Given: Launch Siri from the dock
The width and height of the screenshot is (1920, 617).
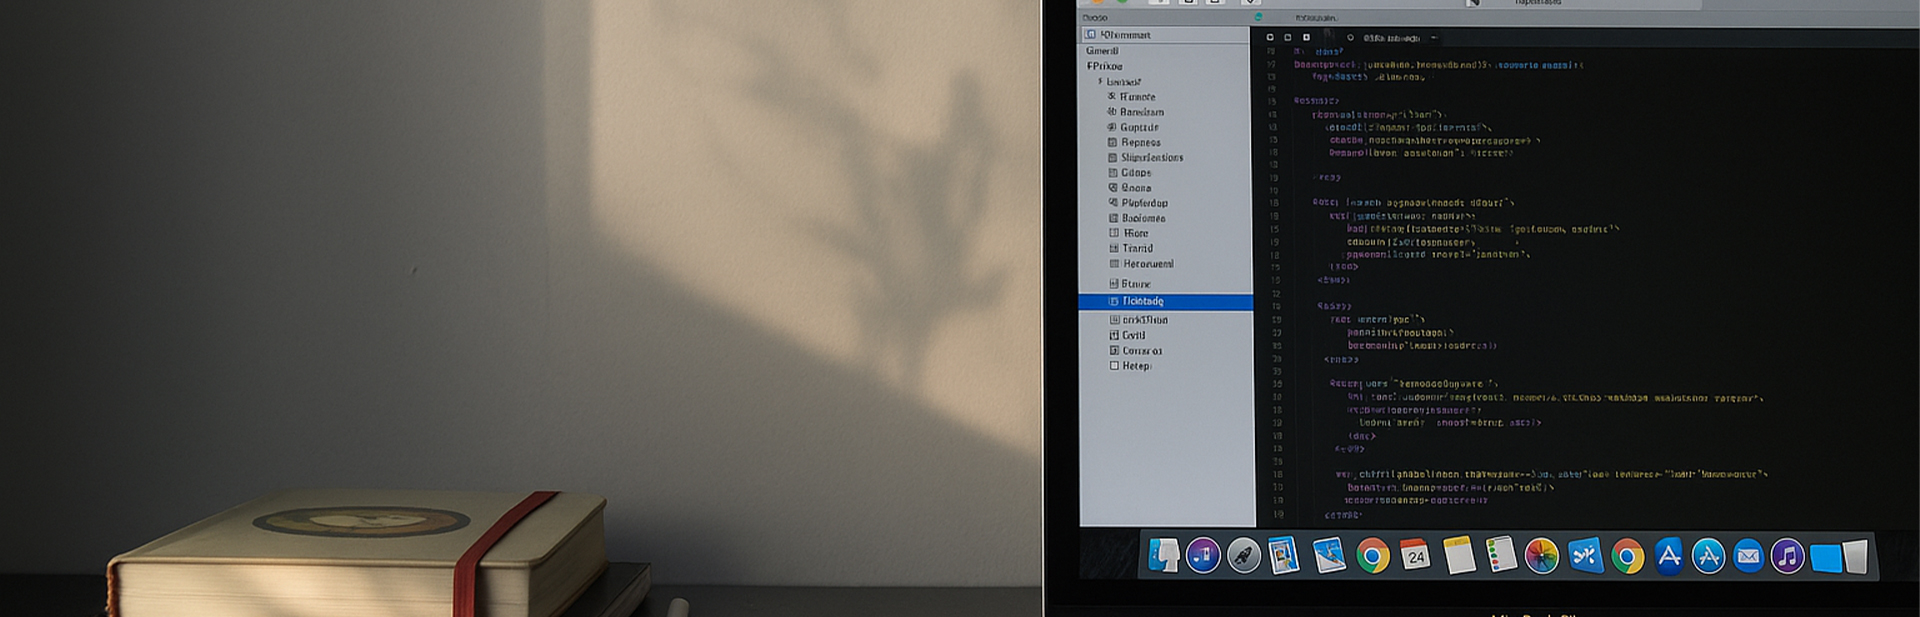Looking at the screenshot, I should (1203, 556).
